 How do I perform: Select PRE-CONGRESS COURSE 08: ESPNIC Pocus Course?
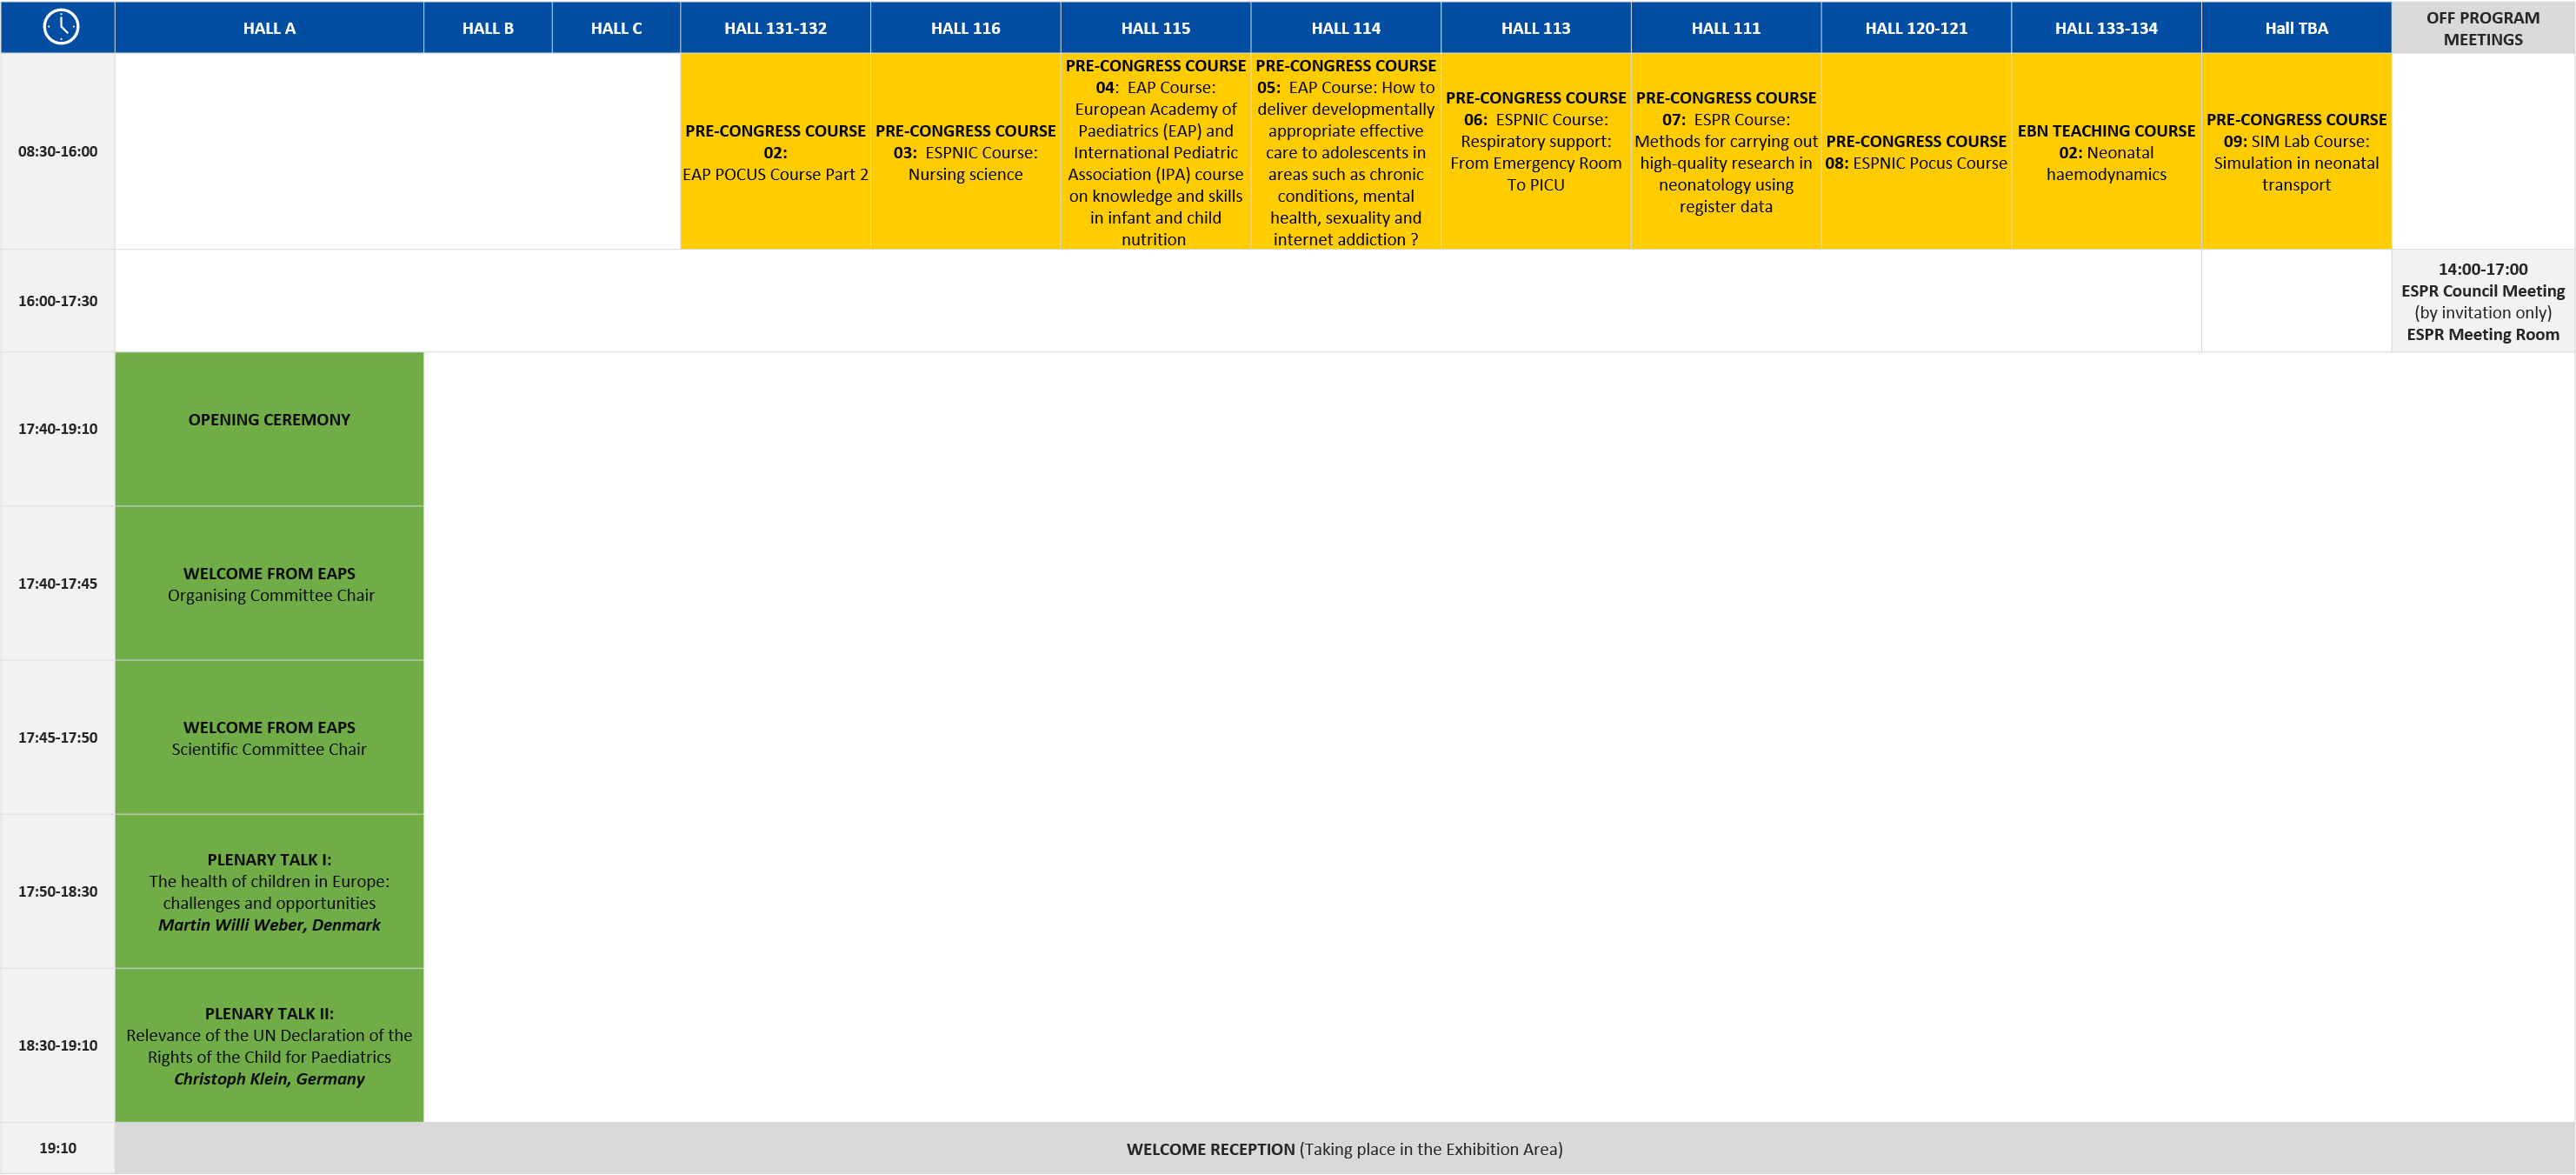[1916, 151]
